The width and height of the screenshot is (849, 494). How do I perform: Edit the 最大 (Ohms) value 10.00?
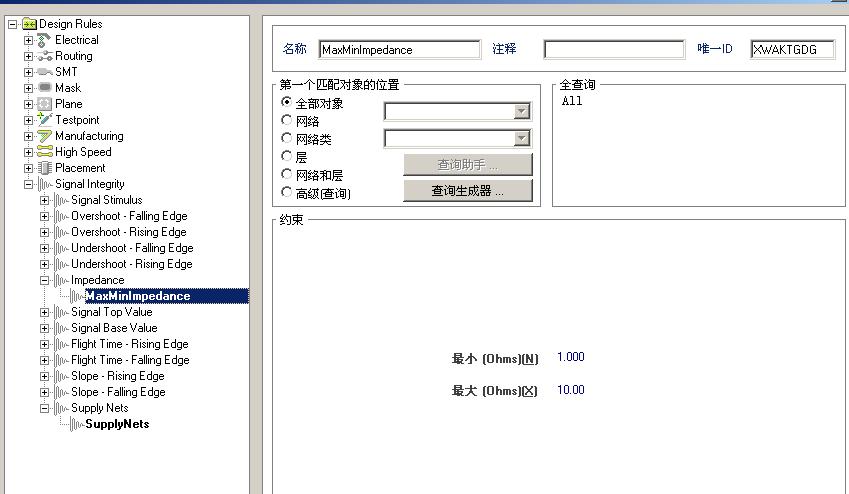click(x=571, y=390)
